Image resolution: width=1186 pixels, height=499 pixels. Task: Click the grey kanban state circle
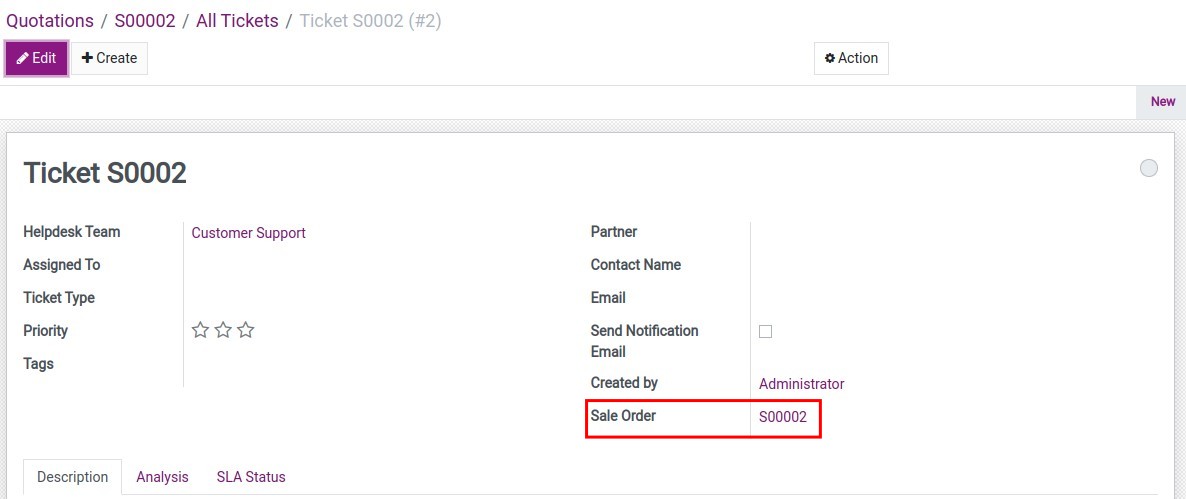click(1149, 168)
